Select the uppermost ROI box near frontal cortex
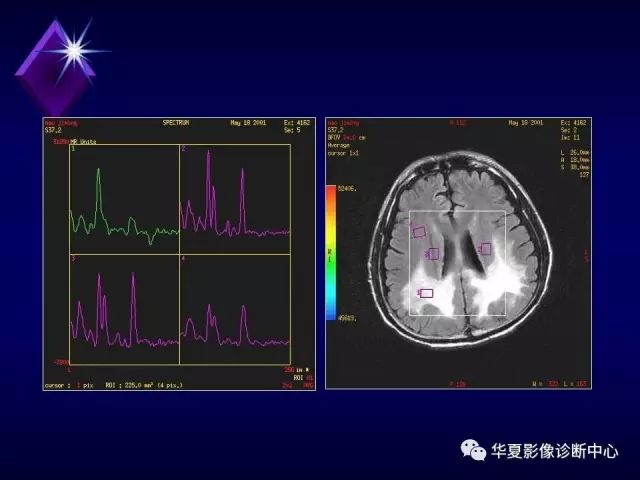640x480 pixels. pyautogui.click(x=419, y=232)
